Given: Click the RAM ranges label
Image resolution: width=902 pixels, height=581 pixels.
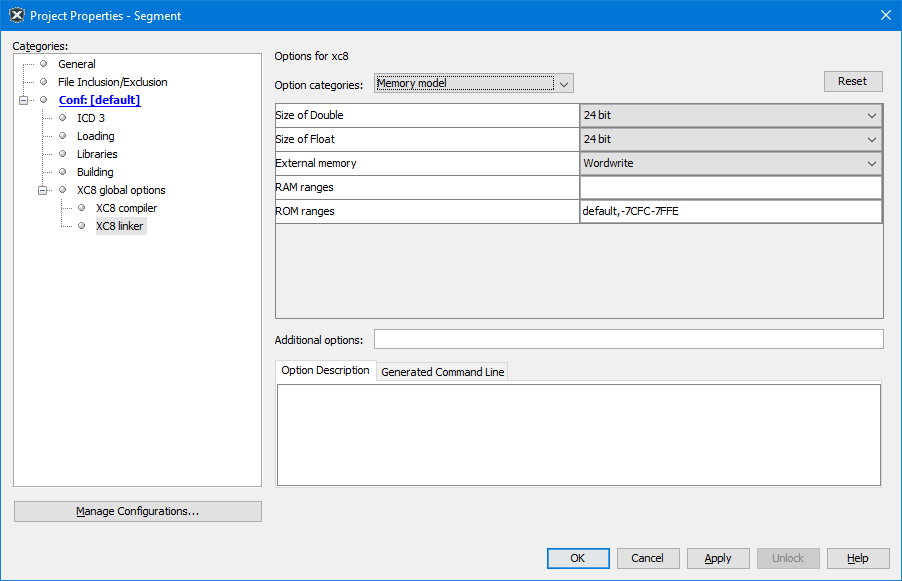Looking at the screenshot, I should 304,188.
